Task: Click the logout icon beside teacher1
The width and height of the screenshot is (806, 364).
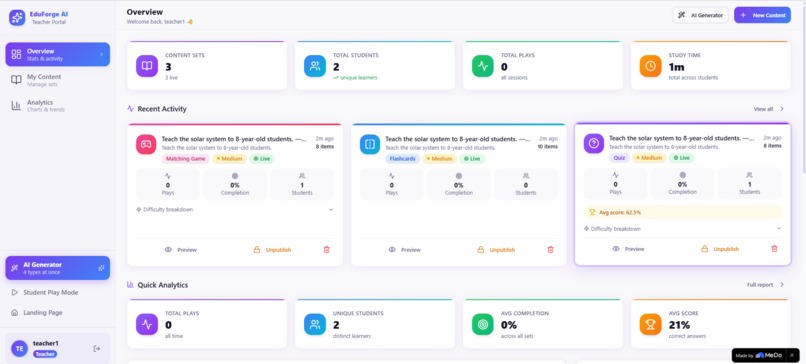Action: (97, 349)
